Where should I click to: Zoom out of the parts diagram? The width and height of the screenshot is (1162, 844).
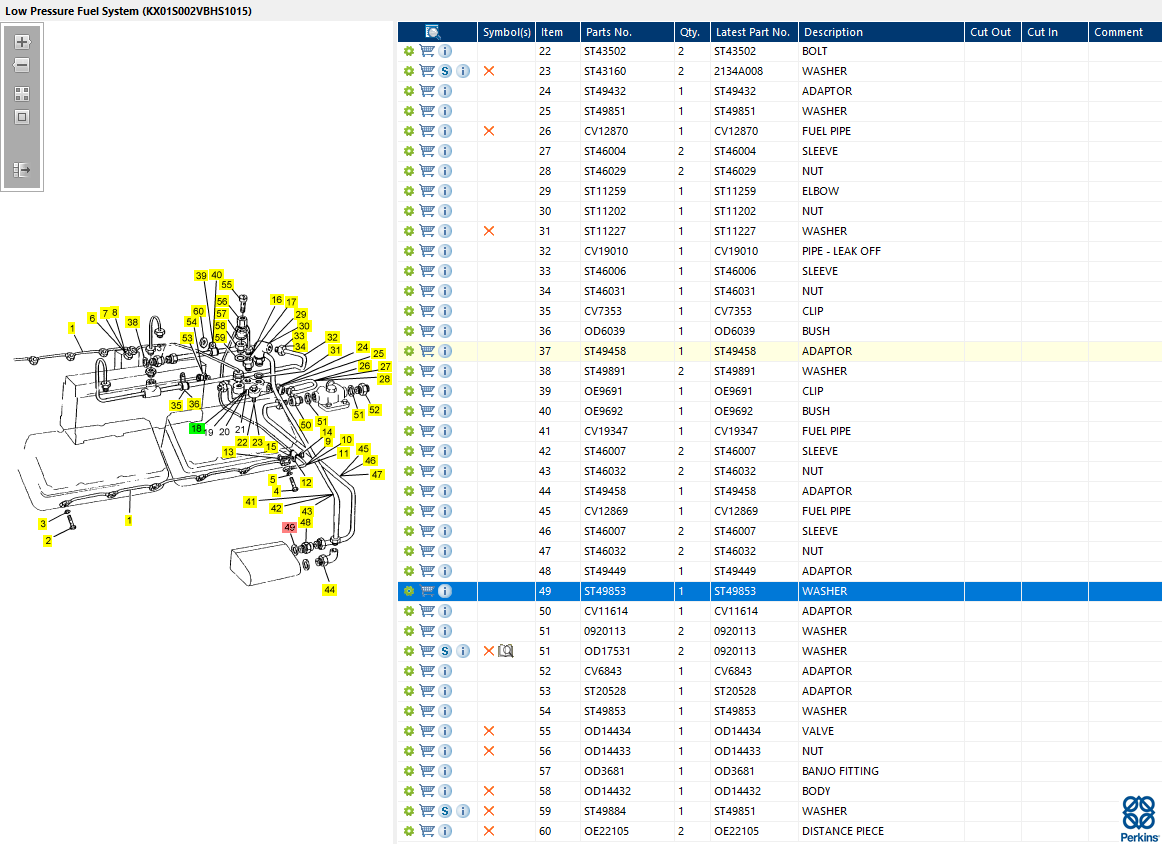[22, 65]
